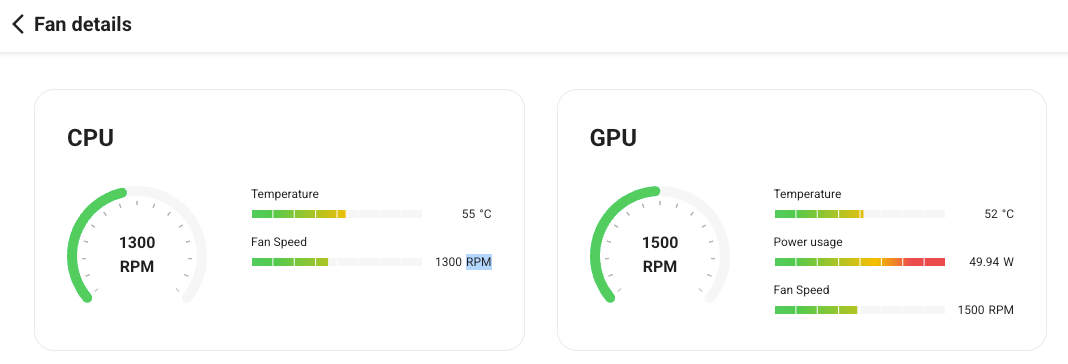Viewport: 1068px width, 364px height.
Task: Click the GPU Power usage progress bar
Action: [860, 262]
